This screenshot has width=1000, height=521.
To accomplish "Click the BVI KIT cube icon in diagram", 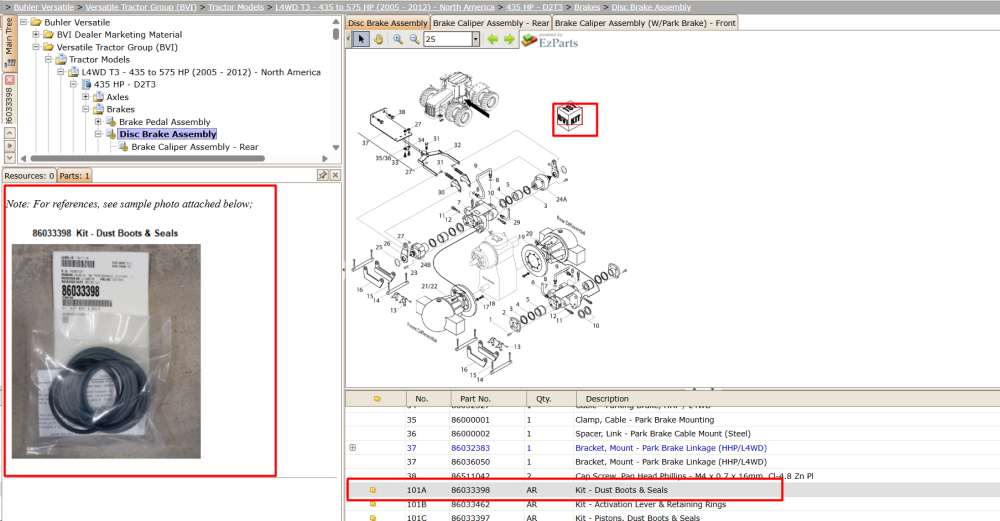I will click(x=569, y=117).
